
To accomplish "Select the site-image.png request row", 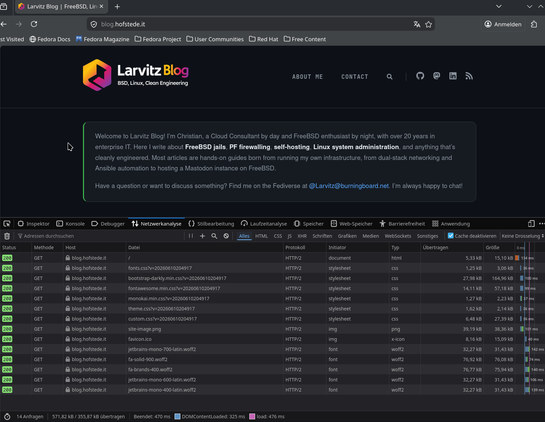I will point(272,329).
